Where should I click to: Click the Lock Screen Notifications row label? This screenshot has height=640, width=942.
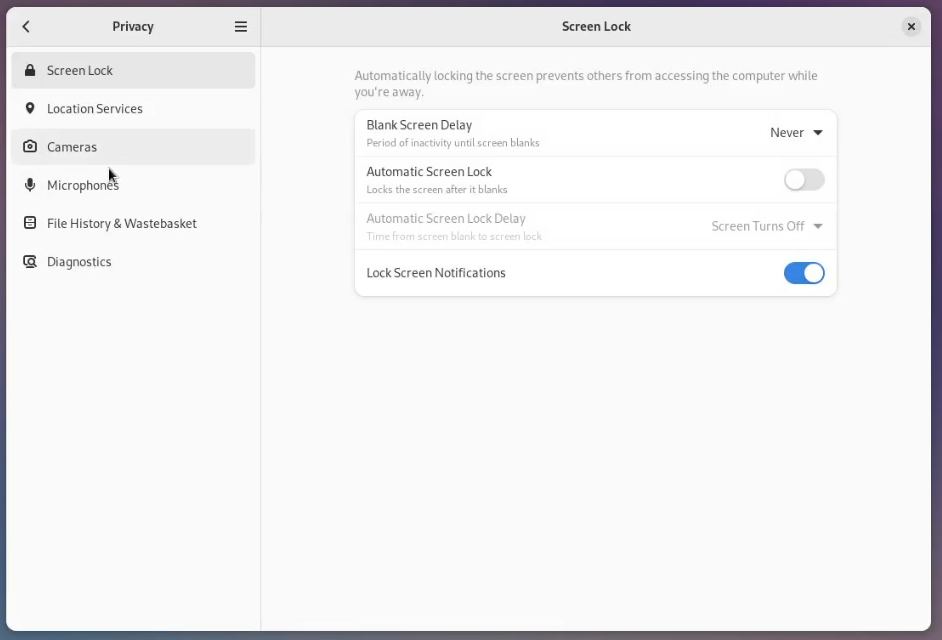click(x=436, y=273)
